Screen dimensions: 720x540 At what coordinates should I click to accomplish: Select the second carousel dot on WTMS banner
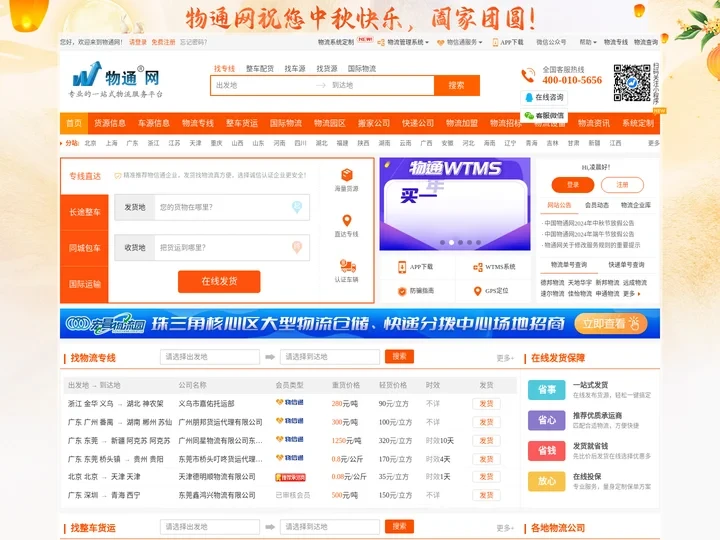(451, 242)
